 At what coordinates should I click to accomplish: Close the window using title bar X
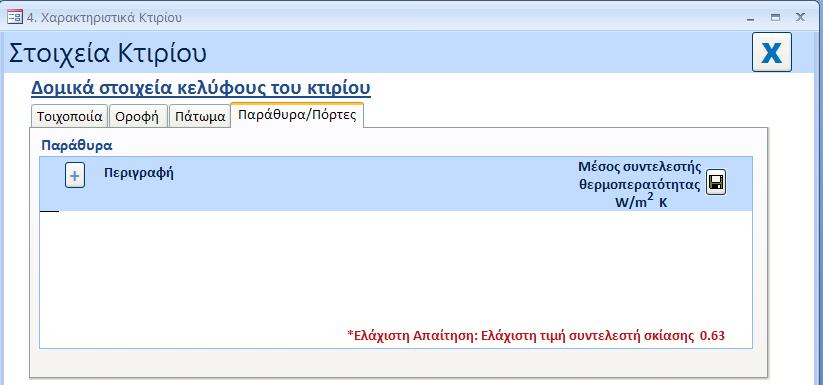tap(800, 17)
